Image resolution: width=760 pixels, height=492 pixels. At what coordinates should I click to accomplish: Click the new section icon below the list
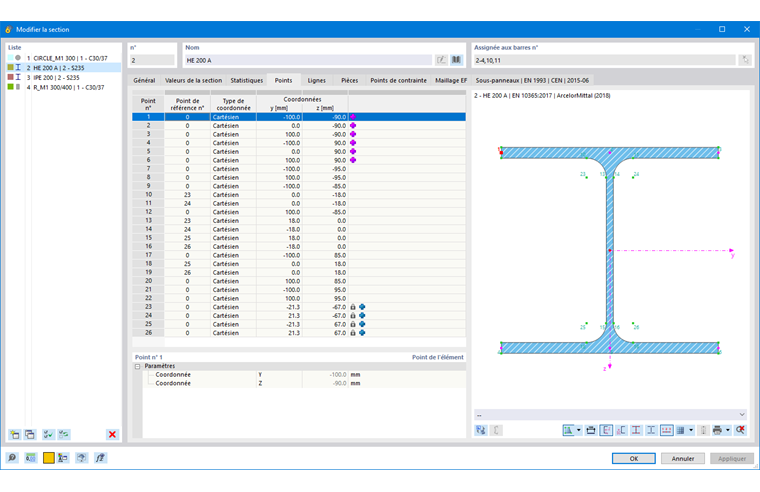pos(15,434)
